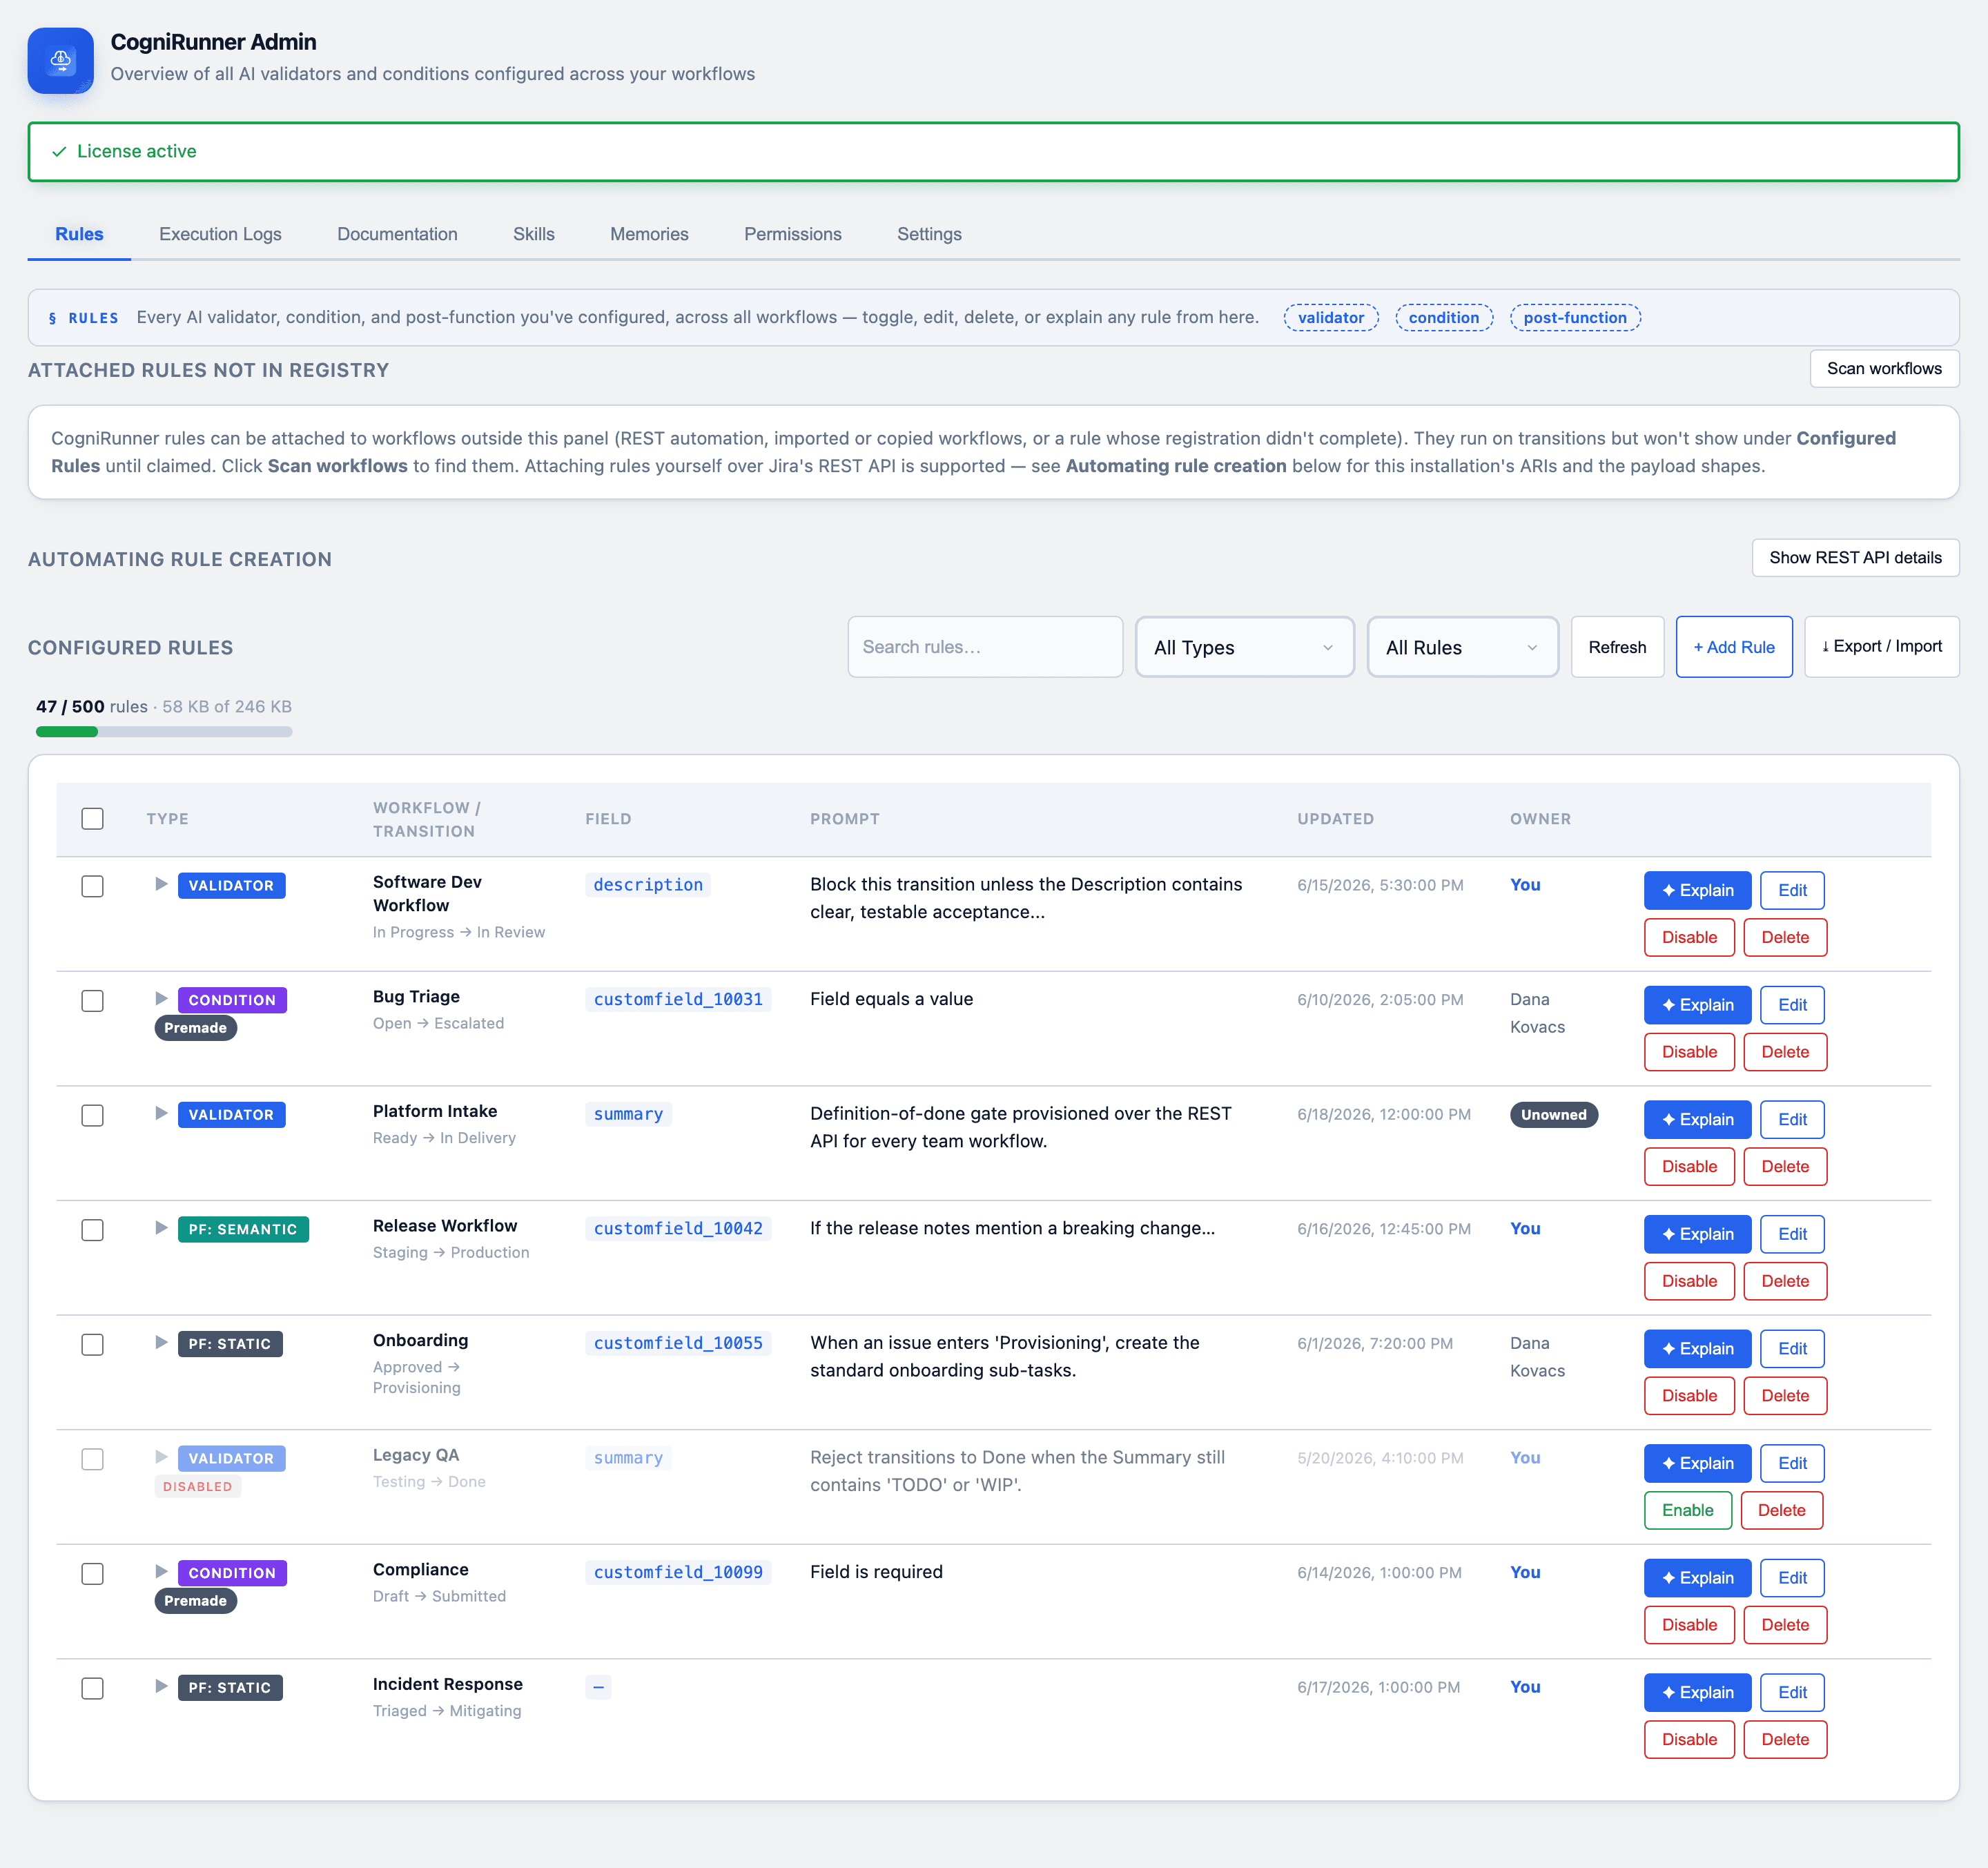Click the condition tag chip
Viewport: 1988px width, 1868px height.
click(x=1443, y=318)
